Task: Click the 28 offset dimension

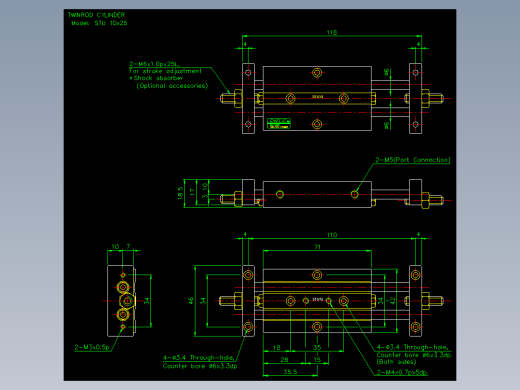Action: click(x=284, y=360)
